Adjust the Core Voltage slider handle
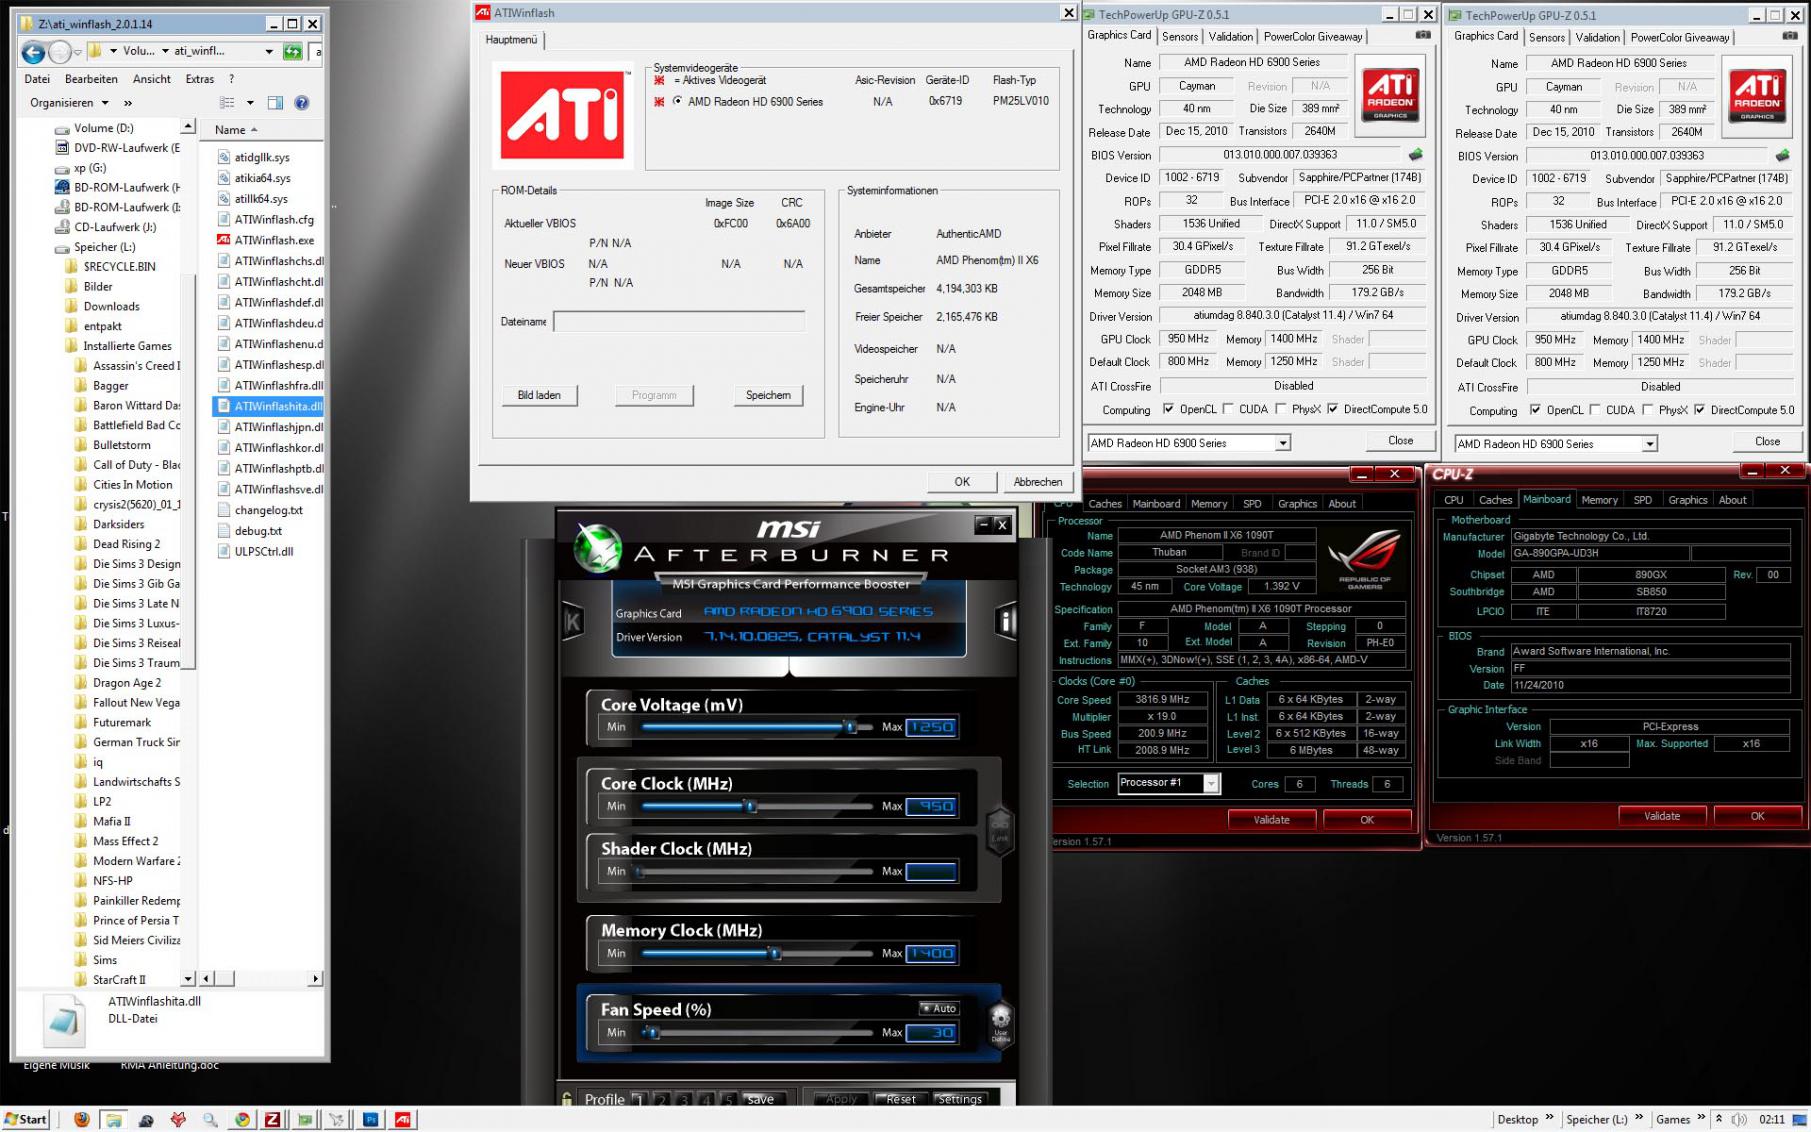 pyautogui.click(x=850, y=727)
